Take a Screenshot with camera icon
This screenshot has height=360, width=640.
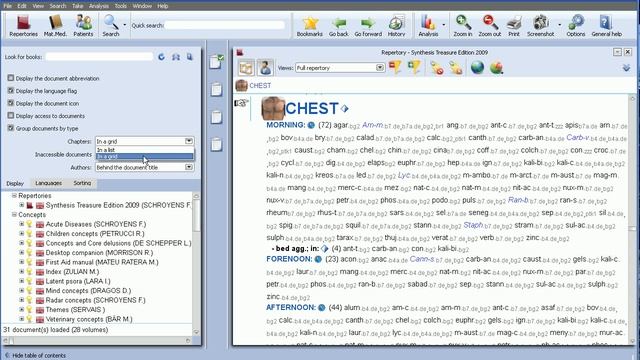(x=540, y=25)
